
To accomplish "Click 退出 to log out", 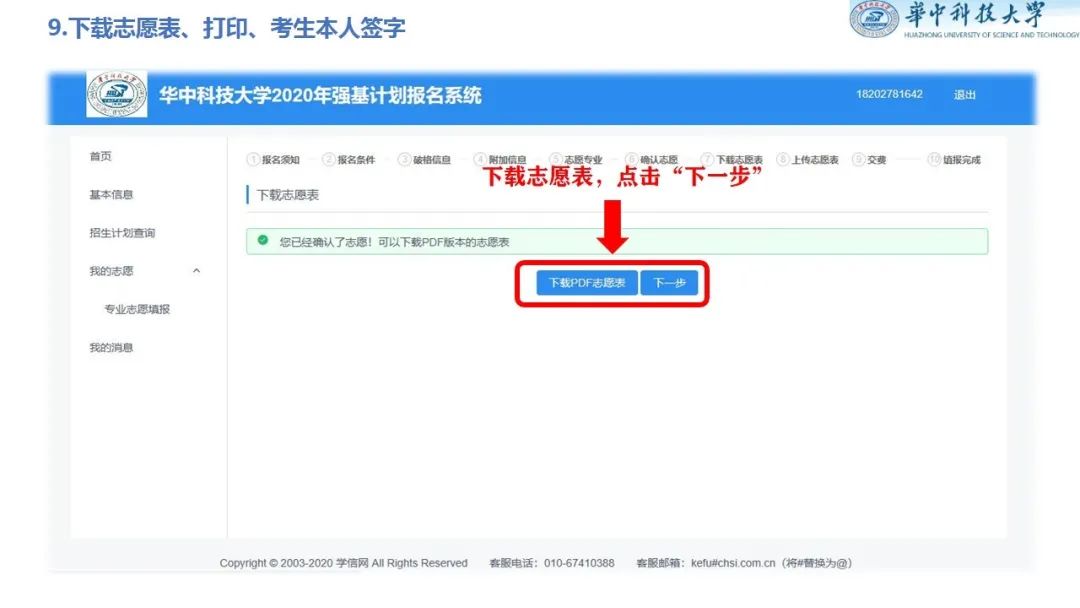I will coord(964,95).
